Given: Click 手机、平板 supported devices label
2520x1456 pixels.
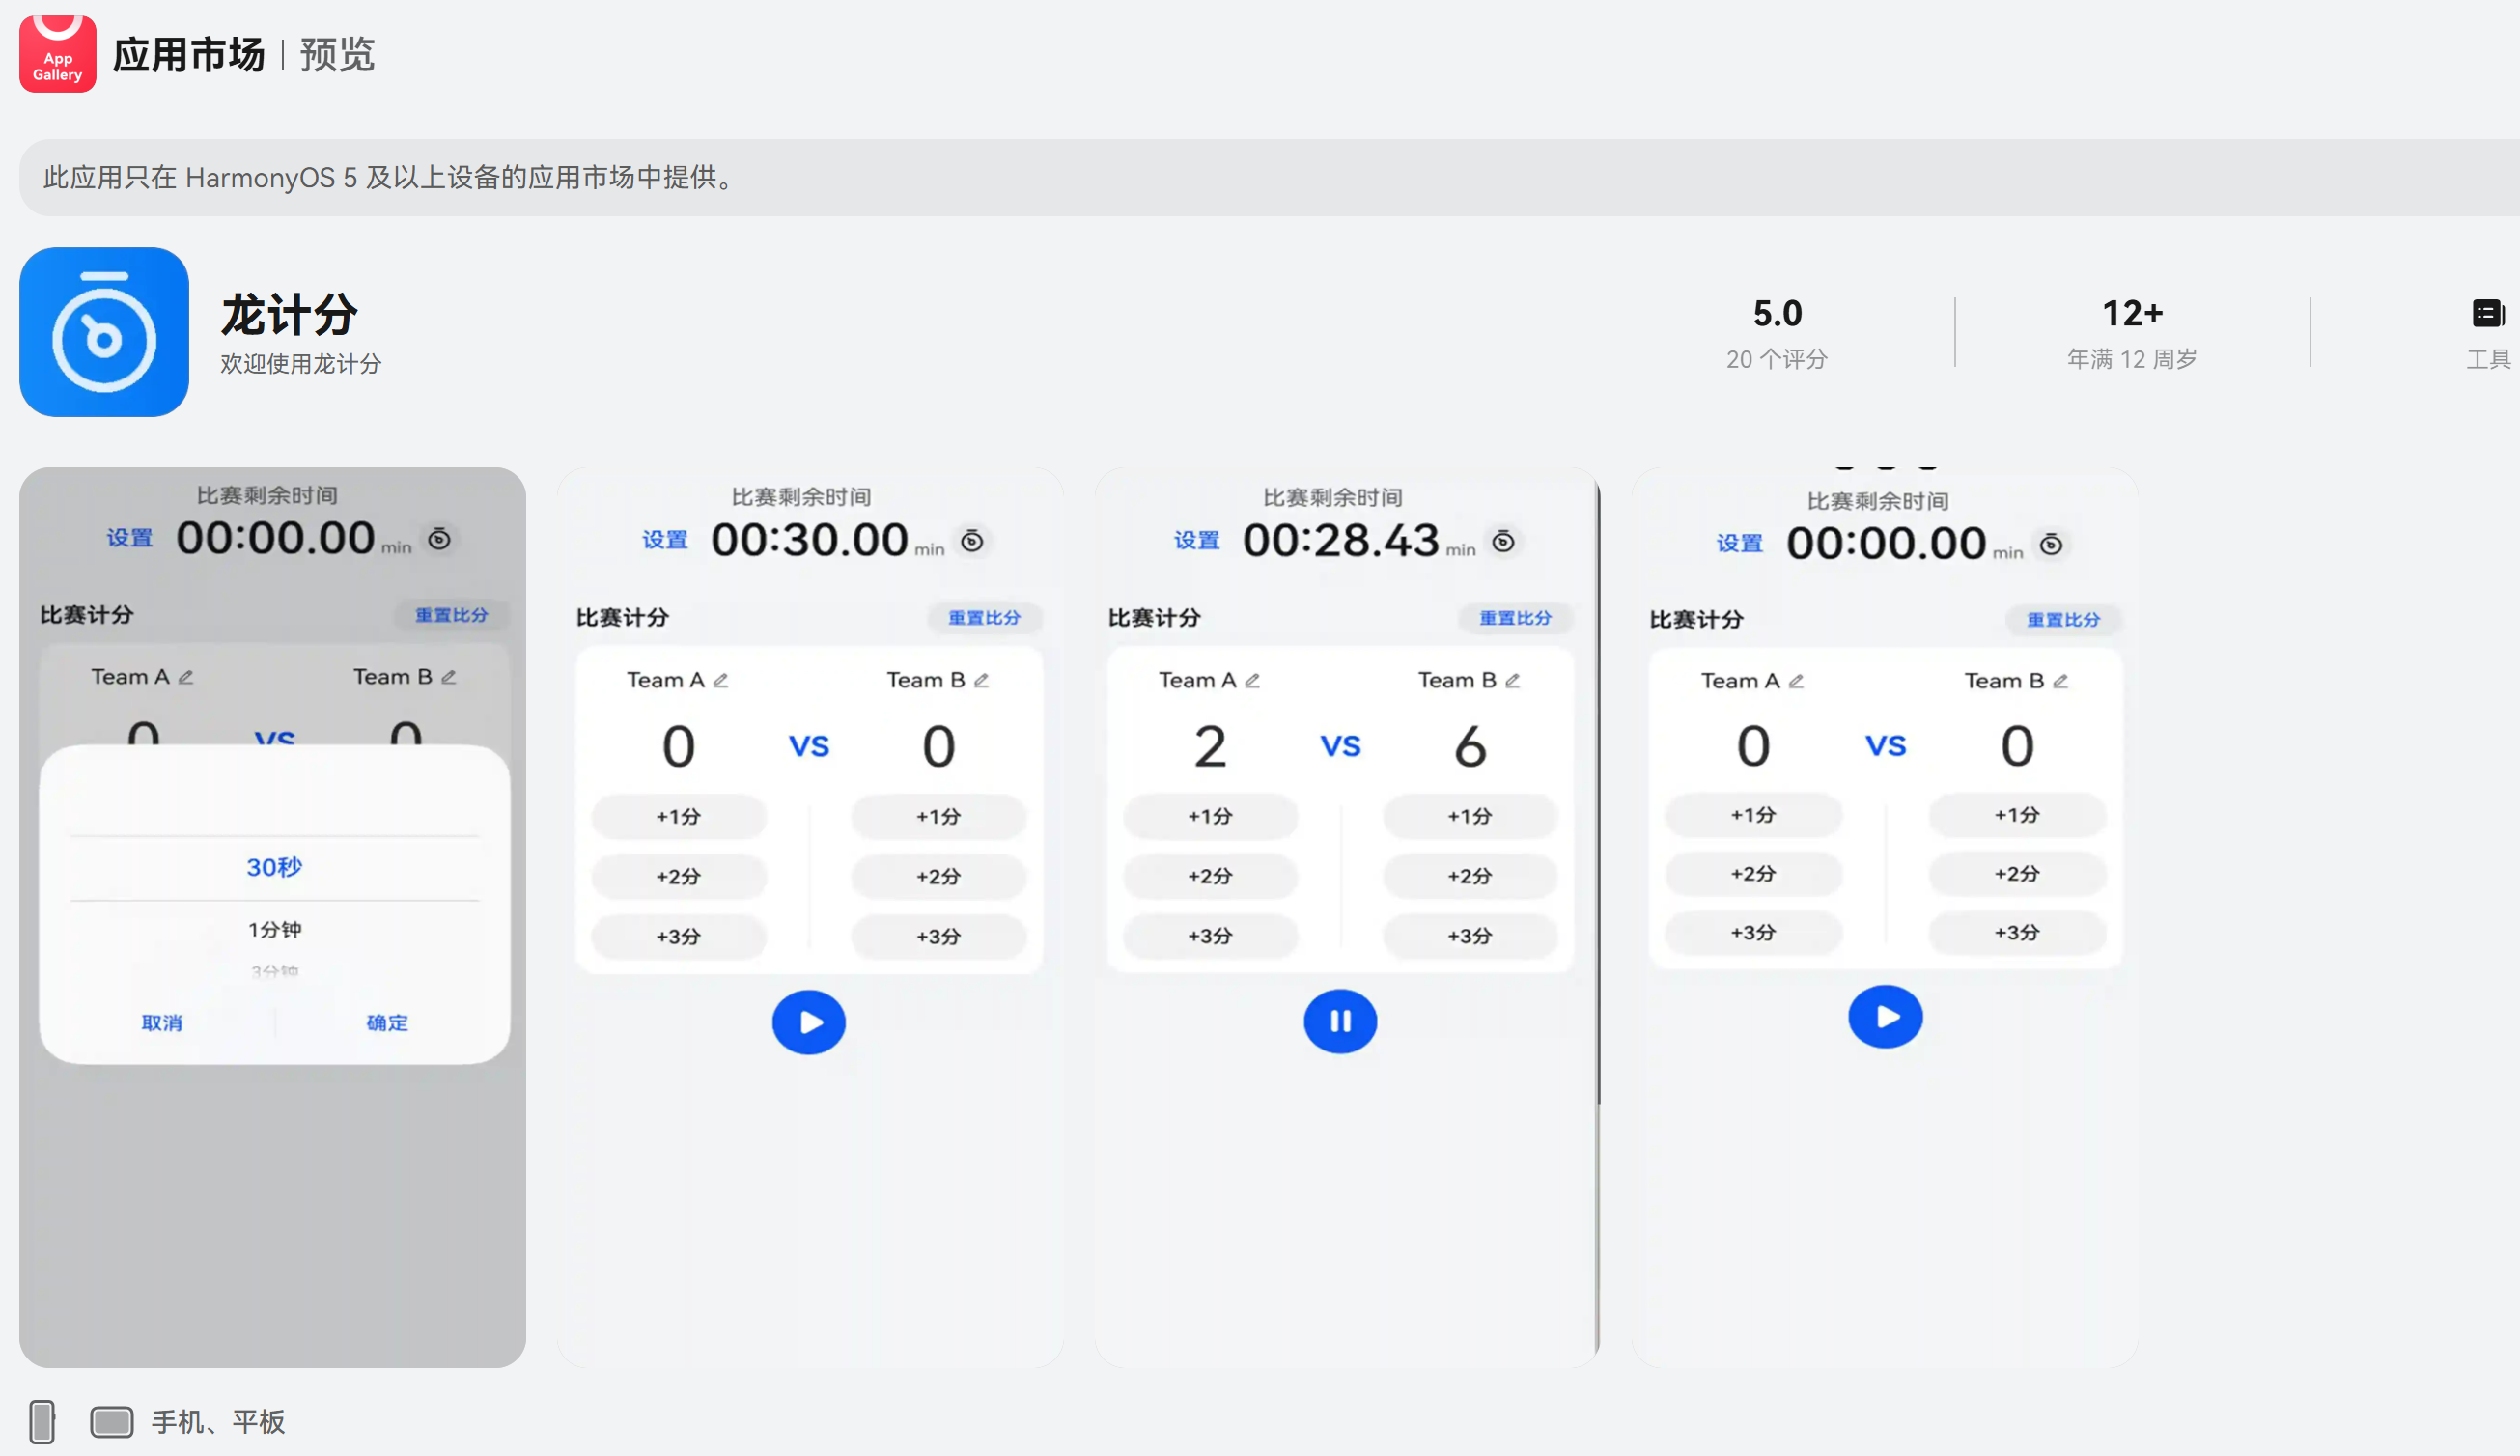Looking at the screenshot, I should [x=218, y=1421].
